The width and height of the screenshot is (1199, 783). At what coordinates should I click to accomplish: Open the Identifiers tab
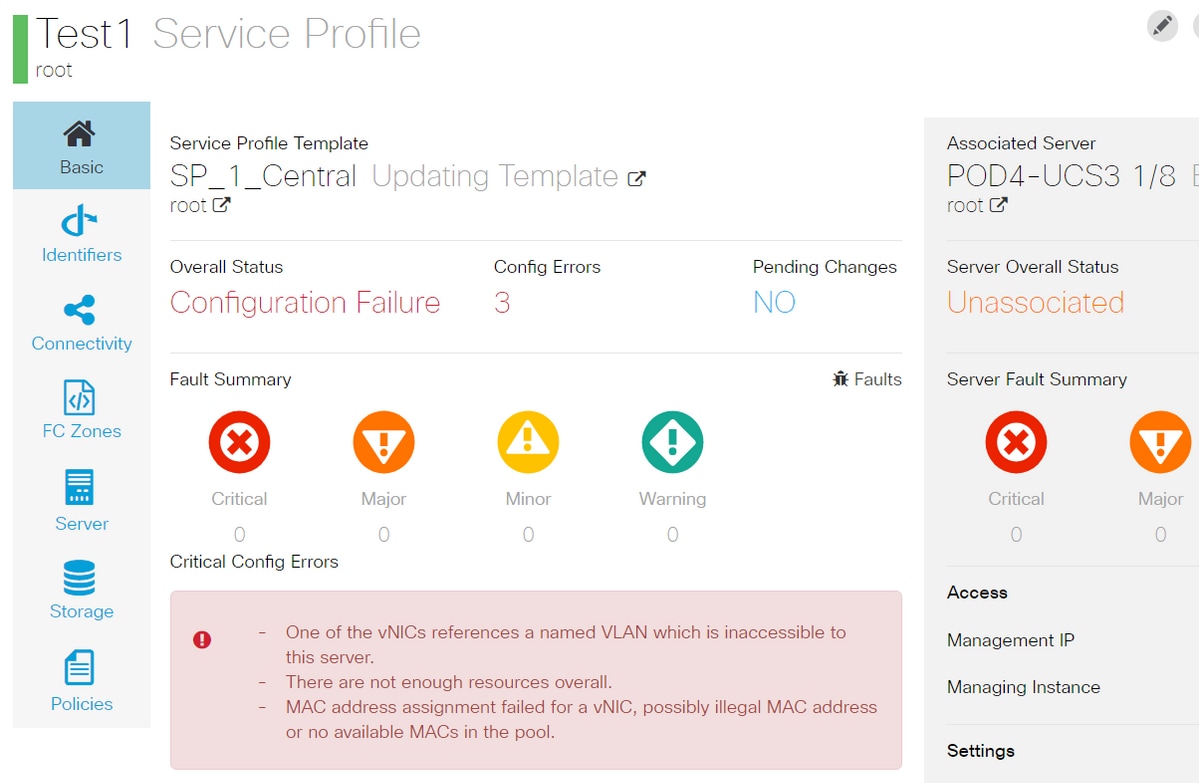coord(81,234)
